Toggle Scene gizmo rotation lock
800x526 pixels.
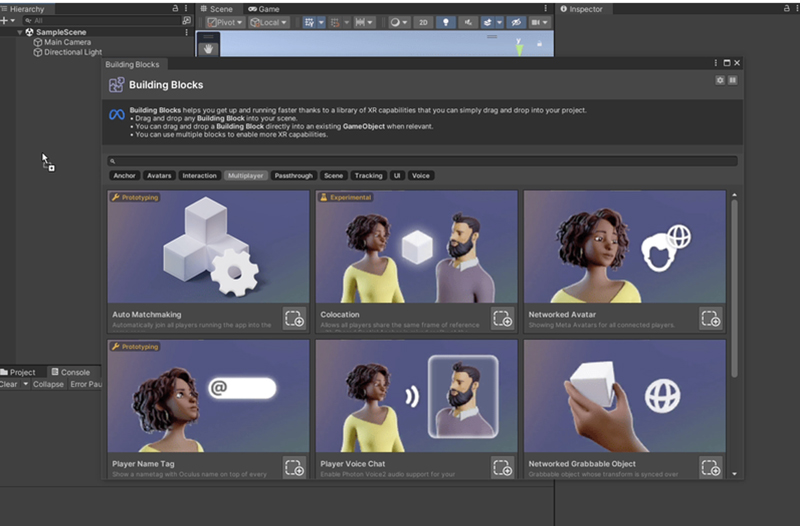pos(539,44)
